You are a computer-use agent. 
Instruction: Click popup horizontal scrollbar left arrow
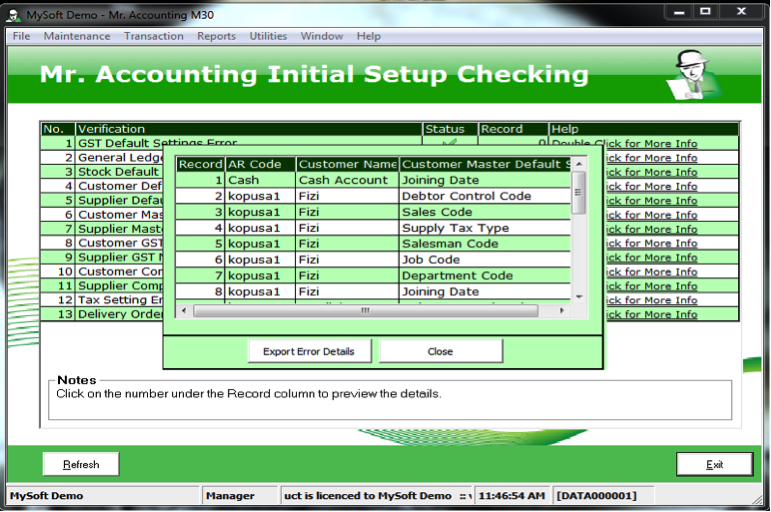184,310
